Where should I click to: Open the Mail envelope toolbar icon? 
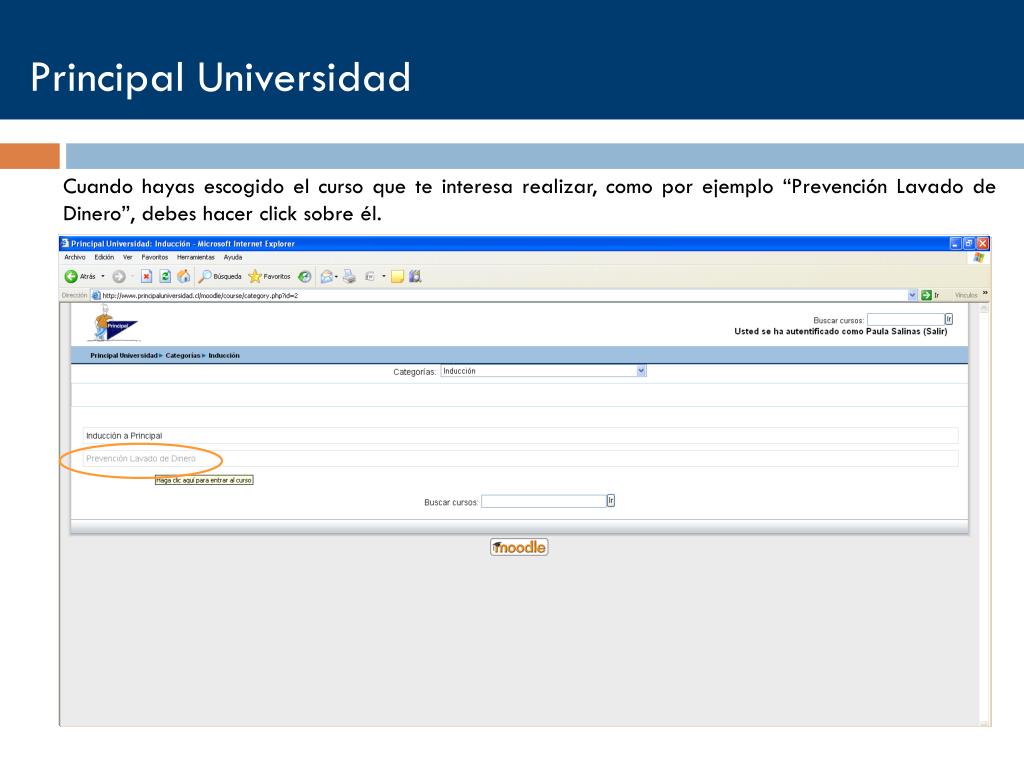pos(327,276)
